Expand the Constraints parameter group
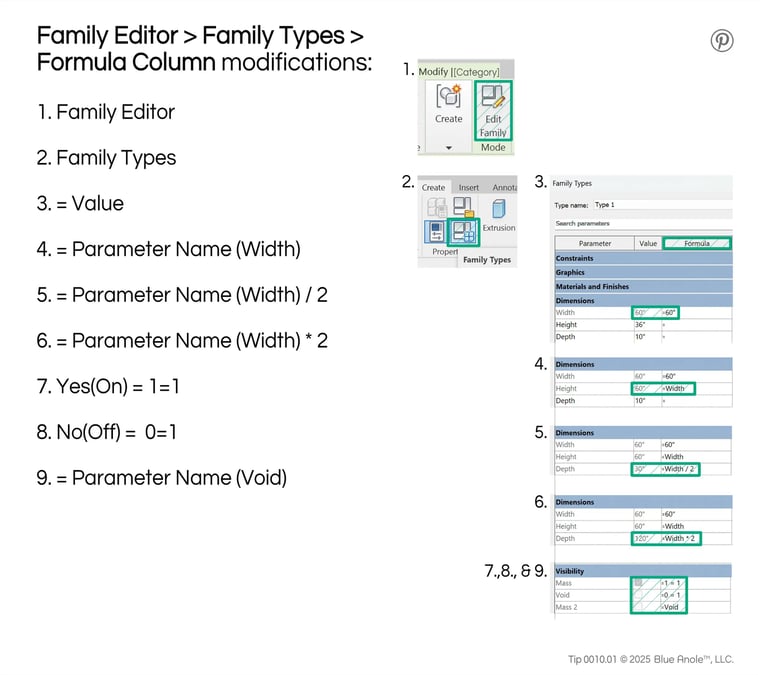Screen dimensions: 768x675 click(x=643, y=258)
